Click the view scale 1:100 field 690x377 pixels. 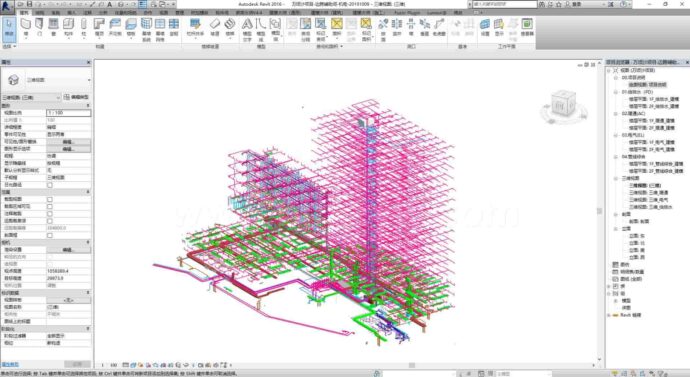click(x=69, y=113)
